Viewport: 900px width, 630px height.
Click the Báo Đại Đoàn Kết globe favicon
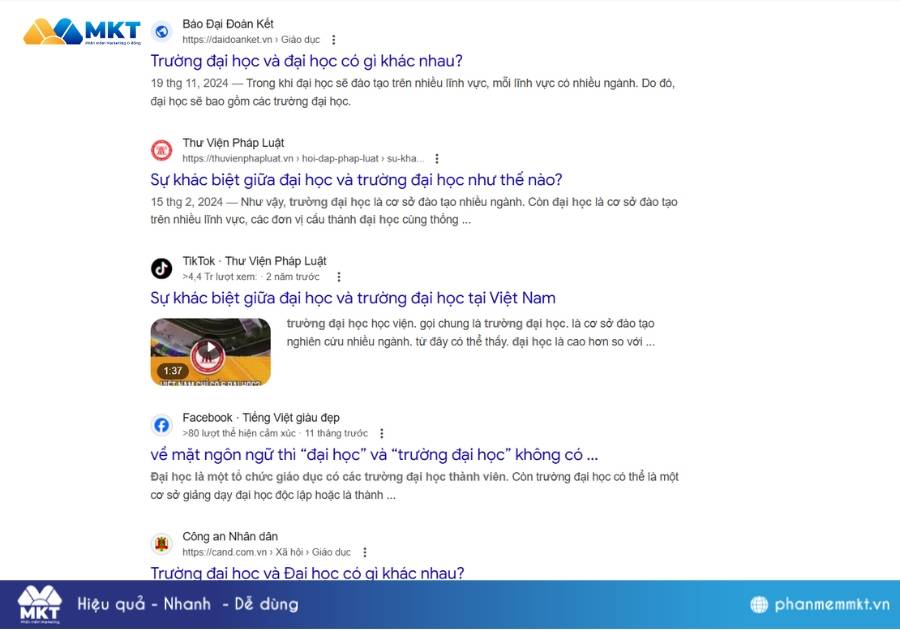click(162, 32)
